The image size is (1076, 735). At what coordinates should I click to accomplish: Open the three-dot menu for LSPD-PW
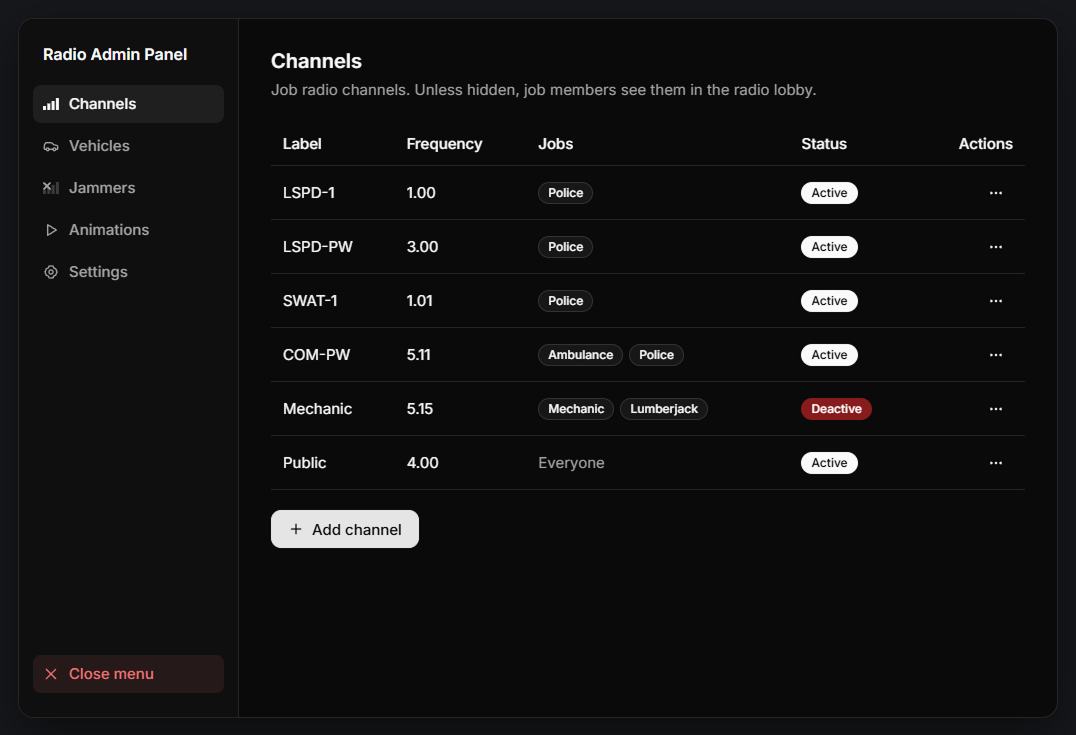996,247
